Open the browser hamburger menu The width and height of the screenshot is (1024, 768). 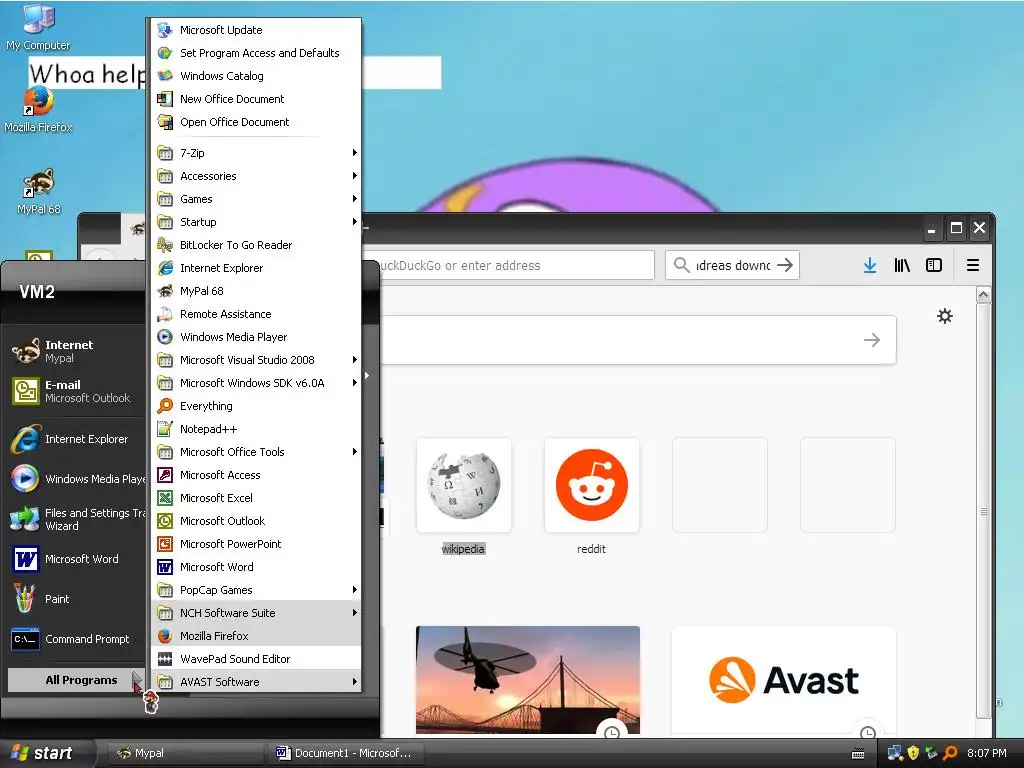pos(972,265)
